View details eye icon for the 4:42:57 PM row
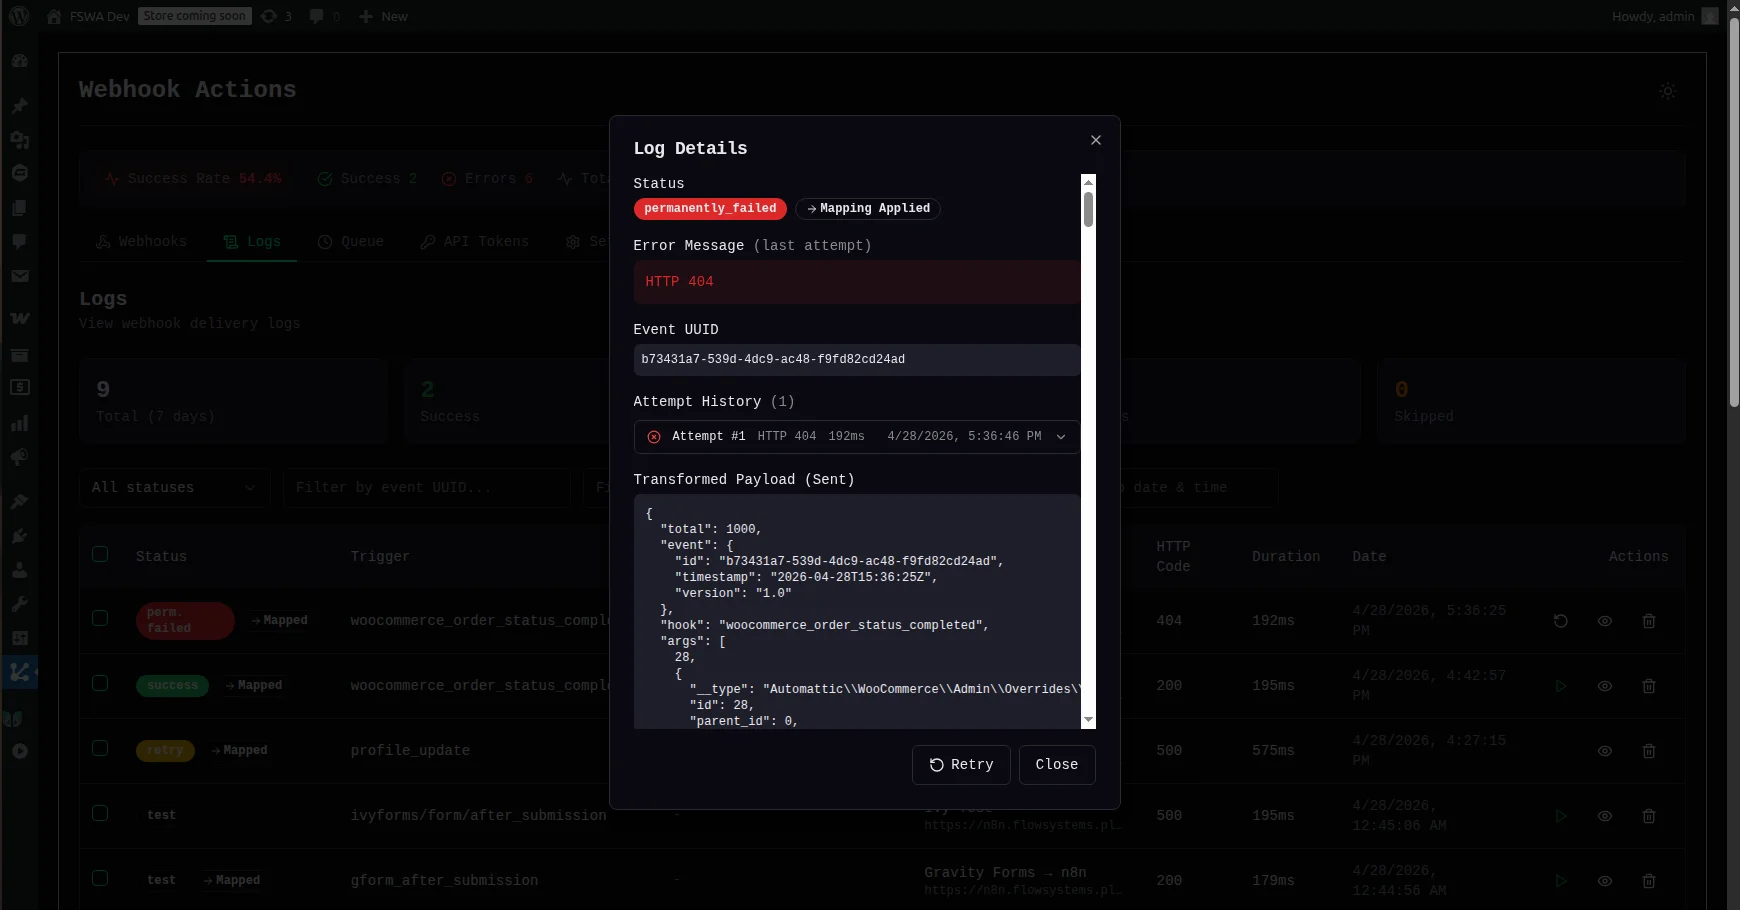The height and width of the screenshot is (910, 1740). point(1605,686)
